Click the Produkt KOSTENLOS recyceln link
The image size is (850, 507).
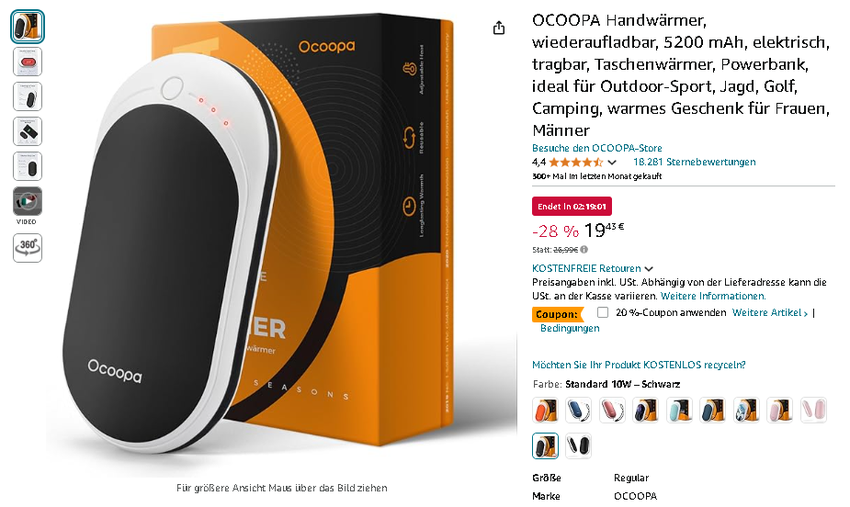coord(639,365)
